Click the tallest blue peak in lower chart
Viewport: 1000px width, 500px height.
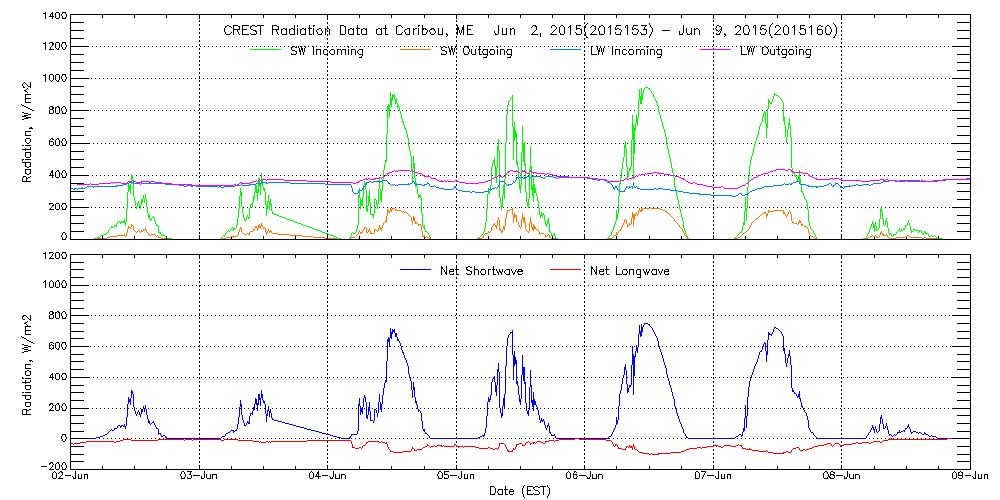pos(647,323)
